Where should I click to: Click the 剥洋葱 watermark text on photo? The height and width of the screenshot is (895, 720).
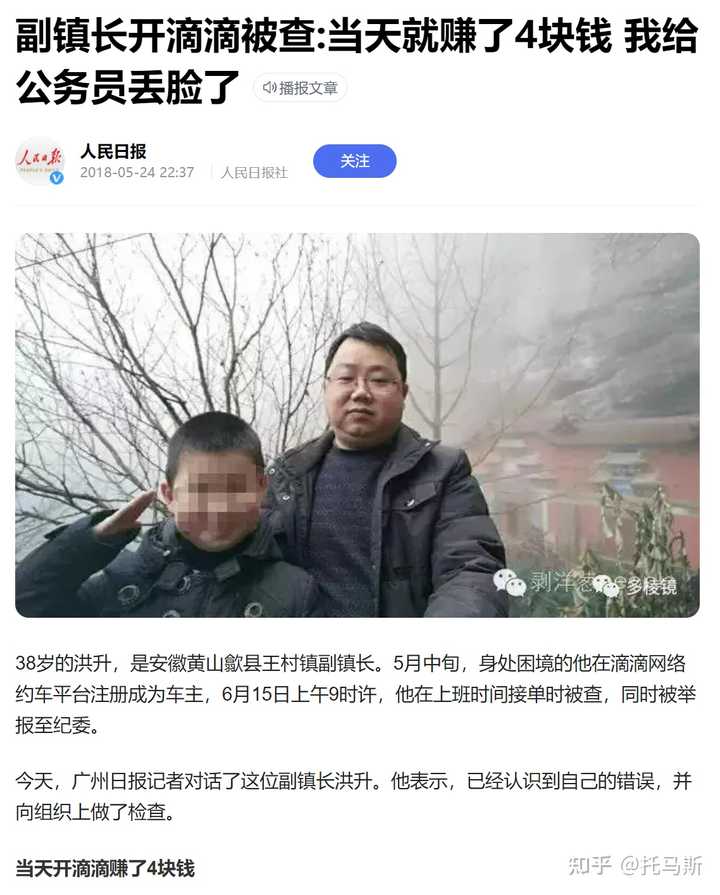coord(560,582)
